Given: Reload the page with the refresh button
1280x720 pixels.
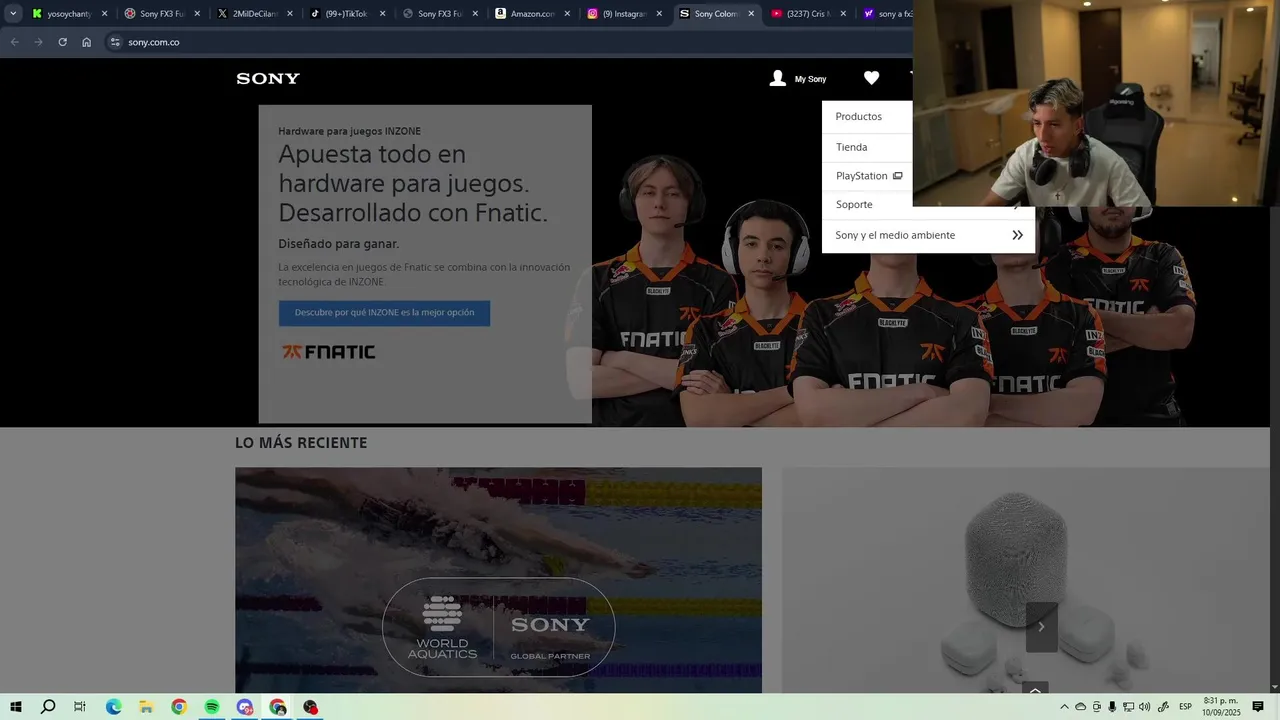Looking at the screenshot, I should [62, 42].
